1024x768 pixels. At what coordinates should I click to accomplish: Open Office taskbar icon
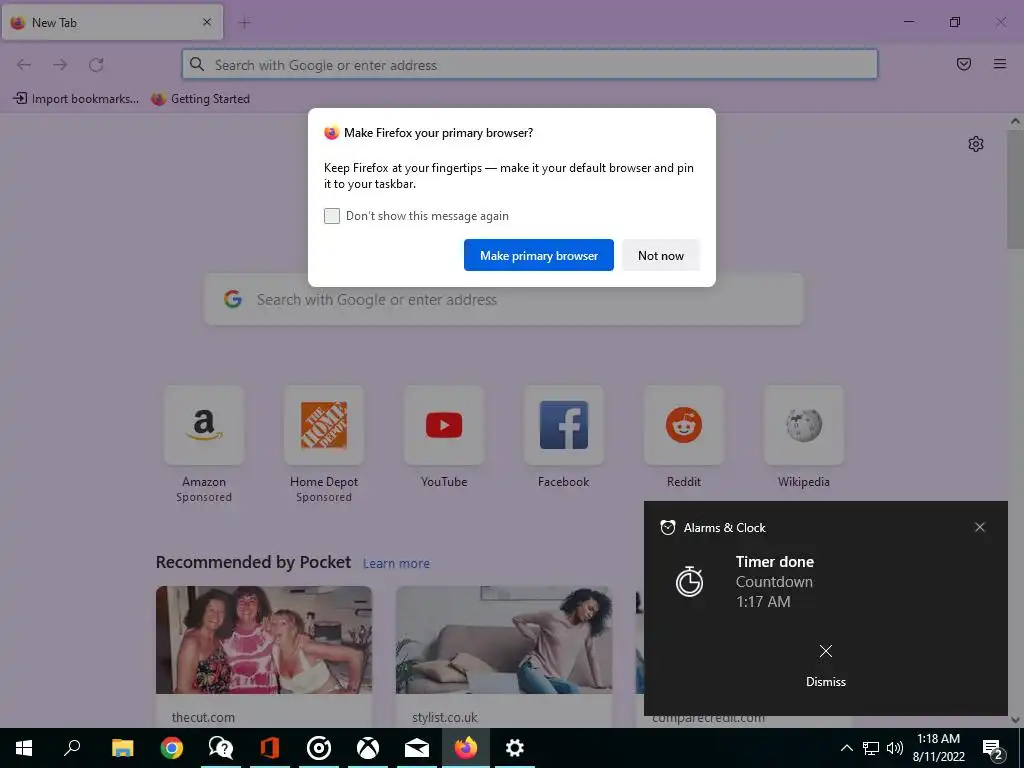pyautogui.click(x=270, y=748)
